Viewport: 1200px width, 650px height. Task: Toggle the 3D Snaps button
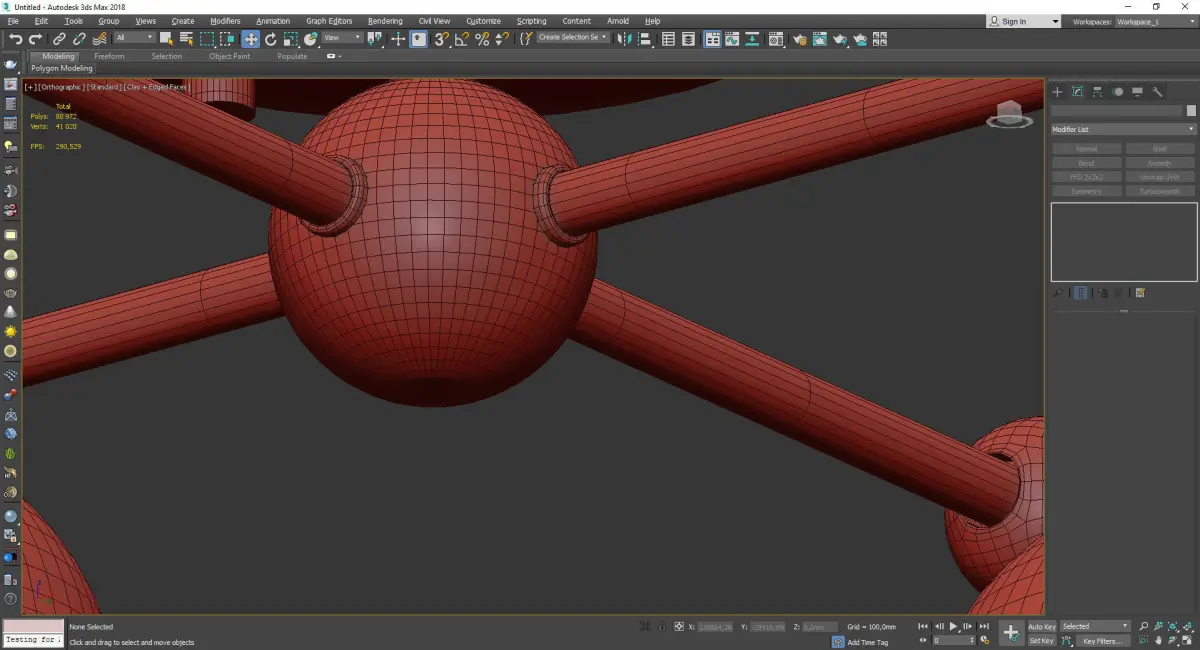pos(441,39)
